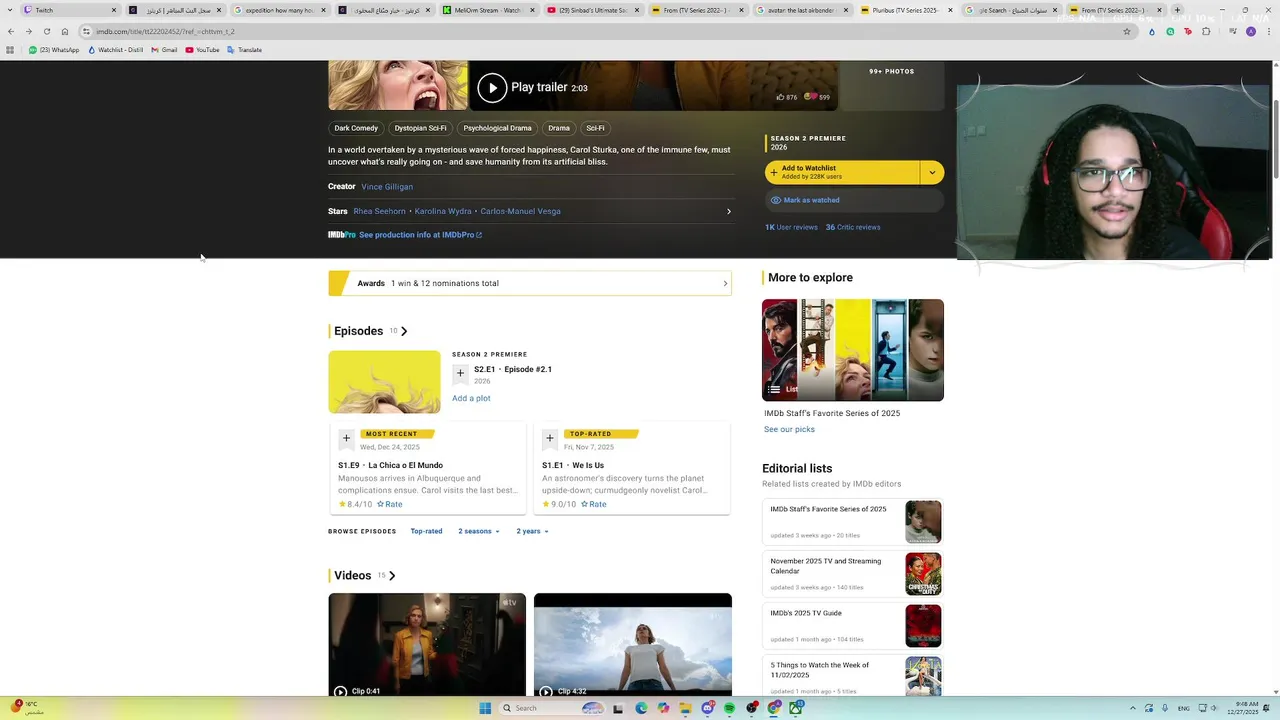Bookmark this page with star icon
Screen dimensions: 1280x720
(x=1127, y=31)
